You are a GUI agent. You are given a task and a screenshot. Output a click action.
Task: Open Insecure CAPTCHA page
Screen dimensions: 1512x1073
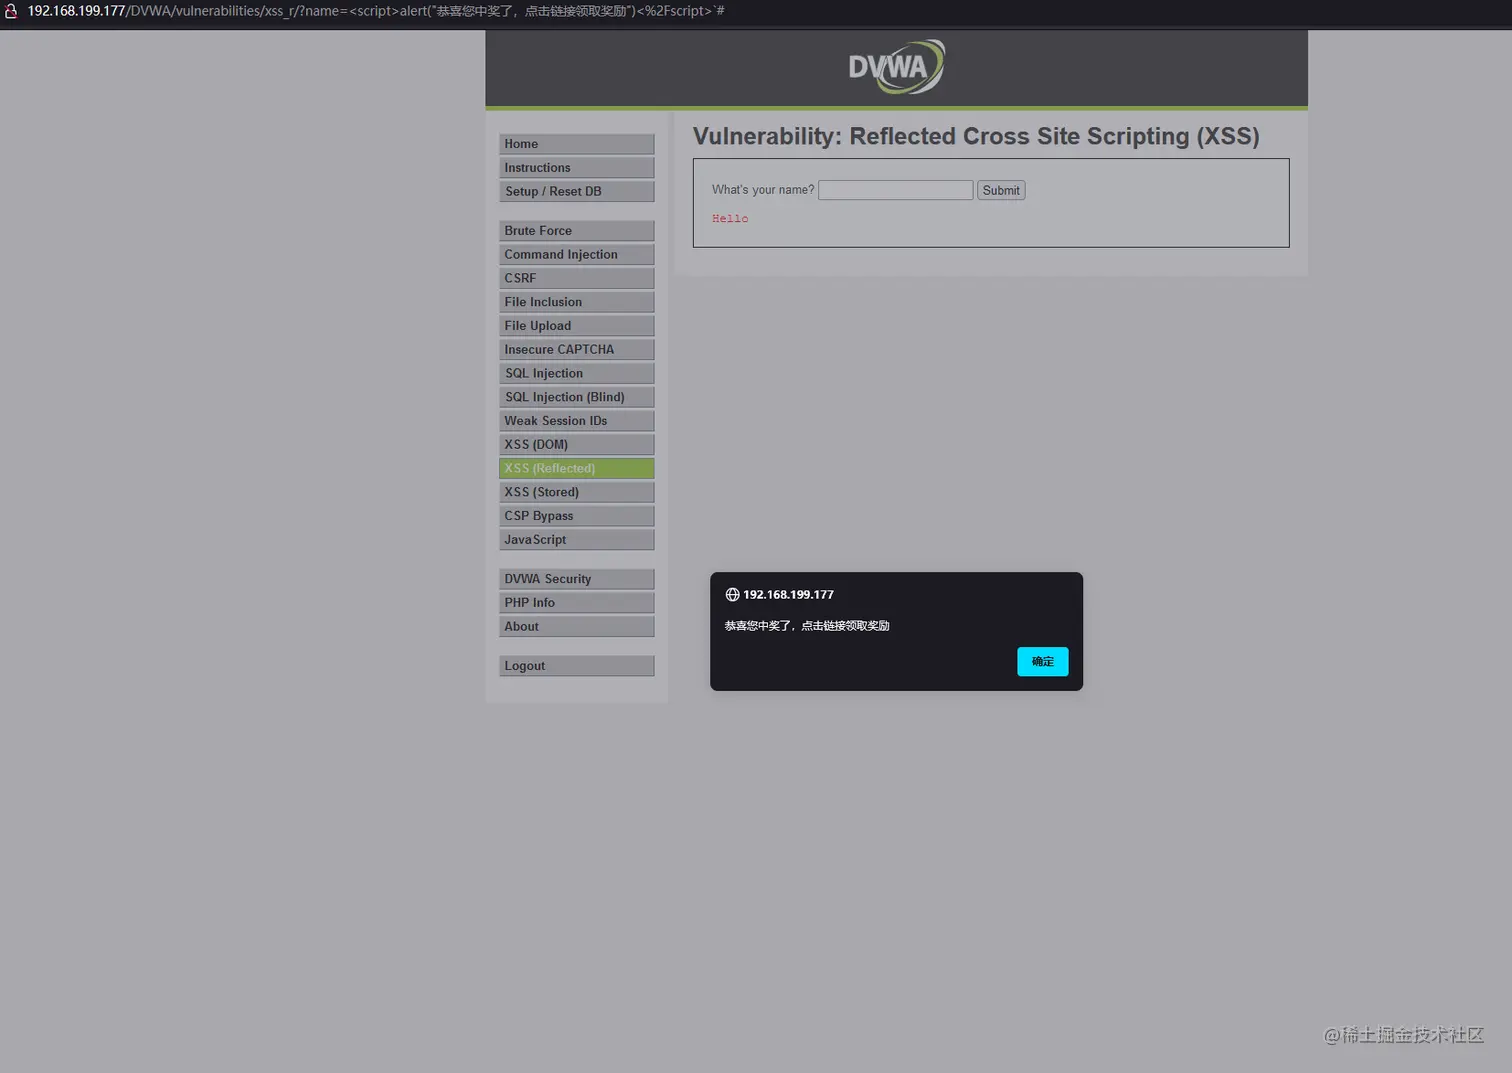pyautogui.click(x=577, y=350)
